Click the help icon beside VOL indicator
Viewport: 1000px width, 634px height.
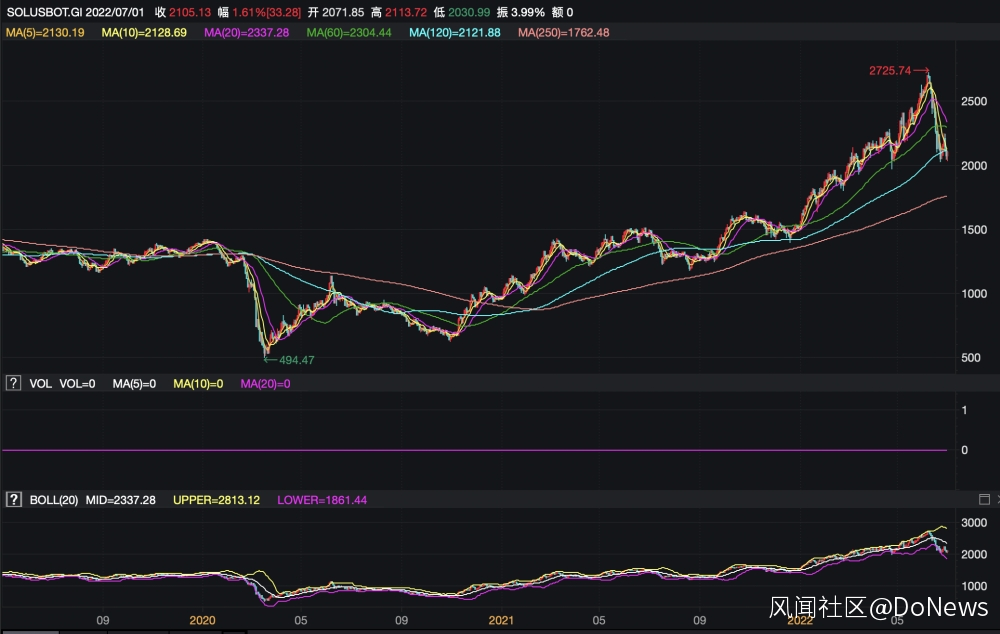(x=14, y=383)
